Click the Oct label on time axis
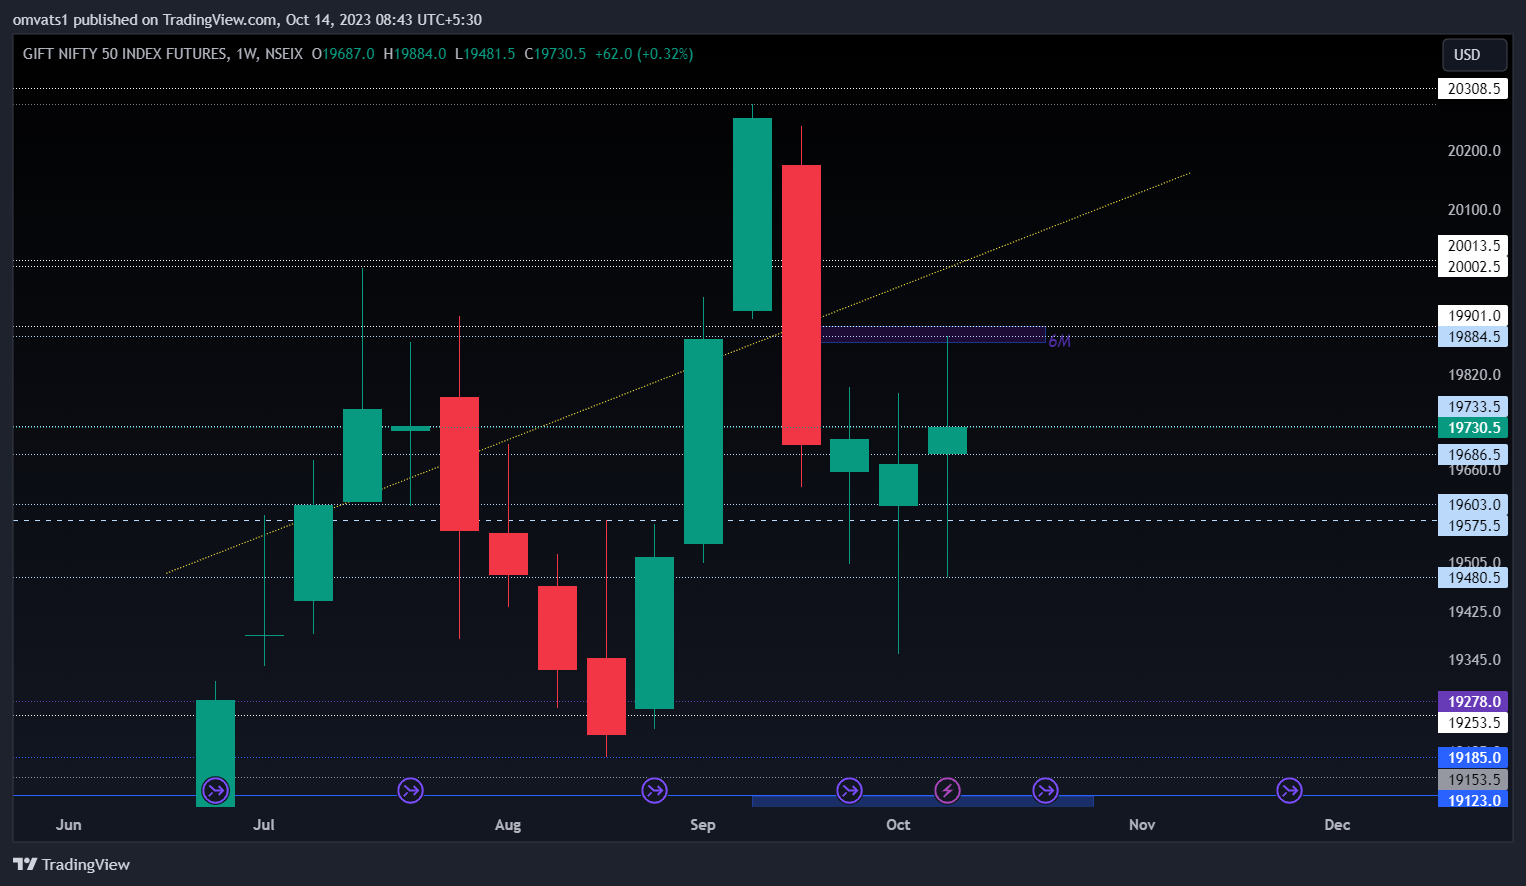The height and width of the screenshot is (886, 1526). point(898,825)
